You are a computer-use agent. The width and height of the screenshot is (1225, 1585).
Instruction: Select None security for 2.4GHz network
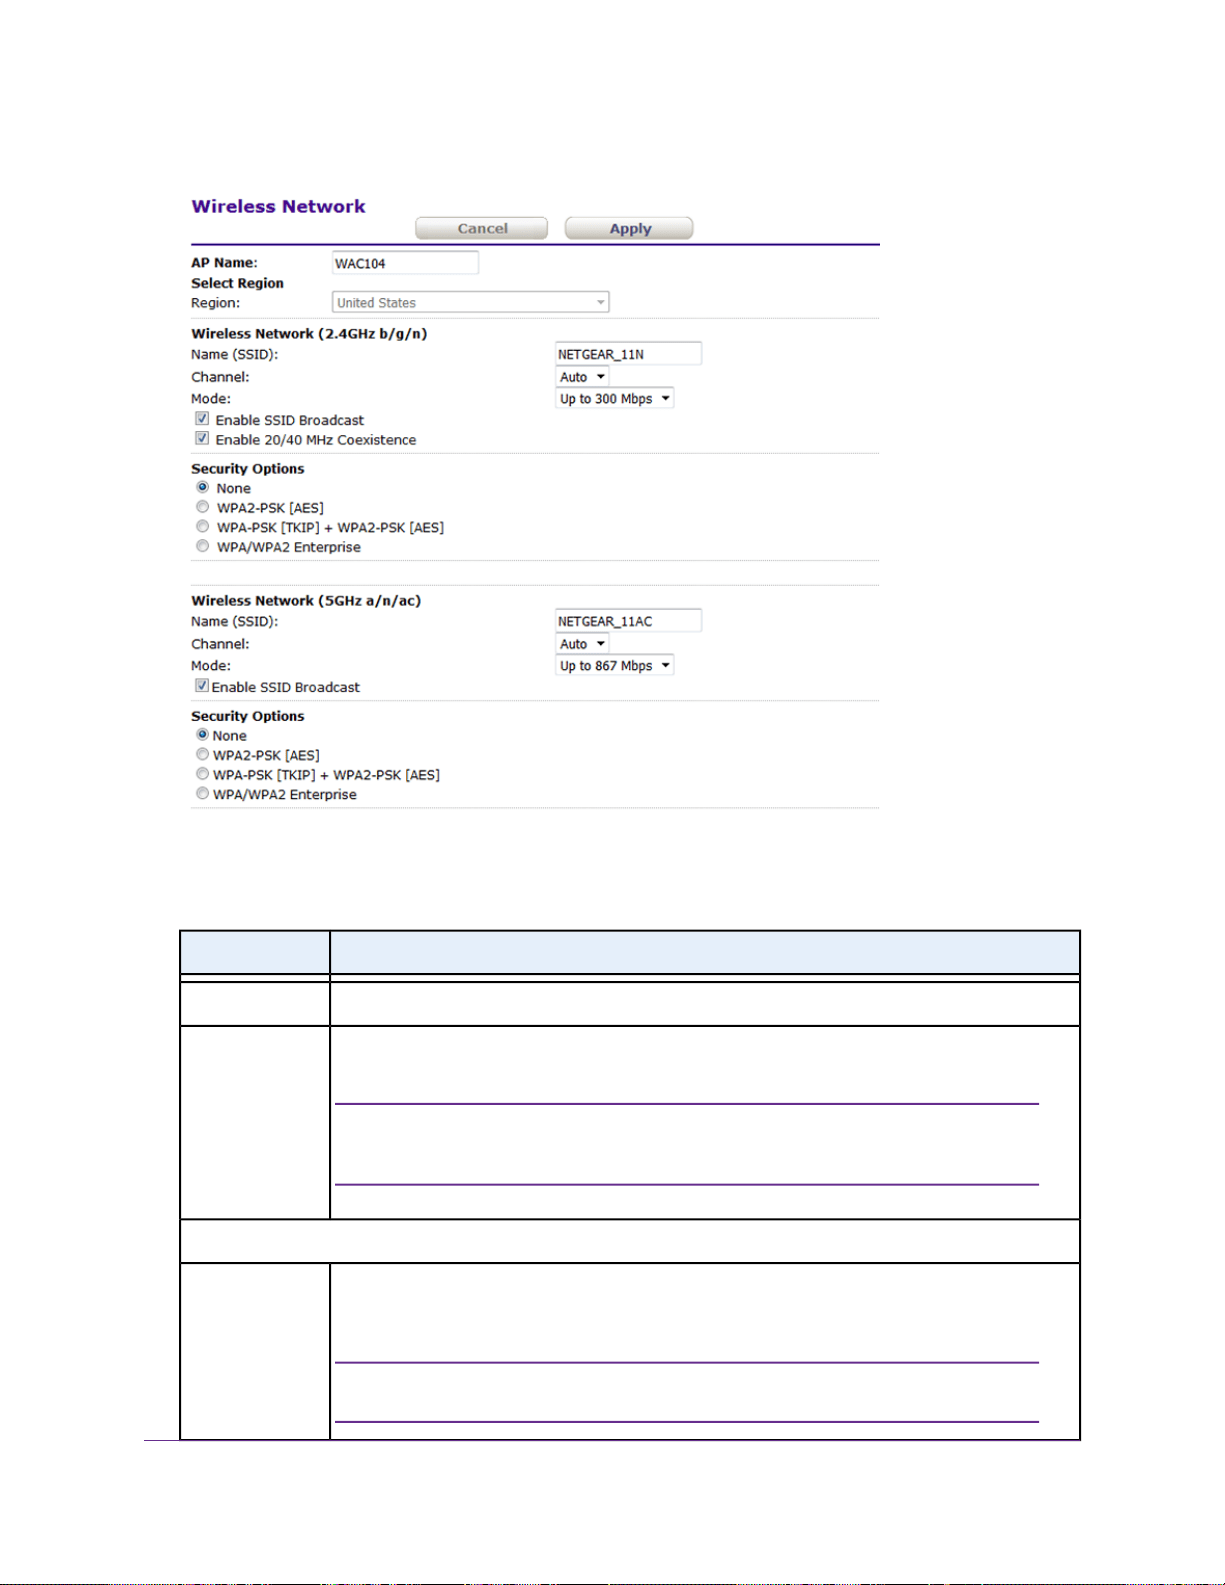pos(203,487)
